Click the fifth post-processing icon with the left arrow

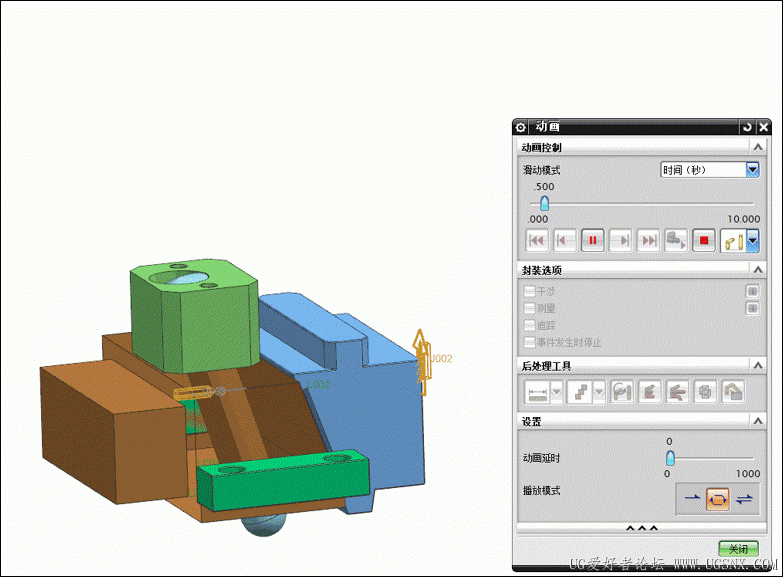677,392
